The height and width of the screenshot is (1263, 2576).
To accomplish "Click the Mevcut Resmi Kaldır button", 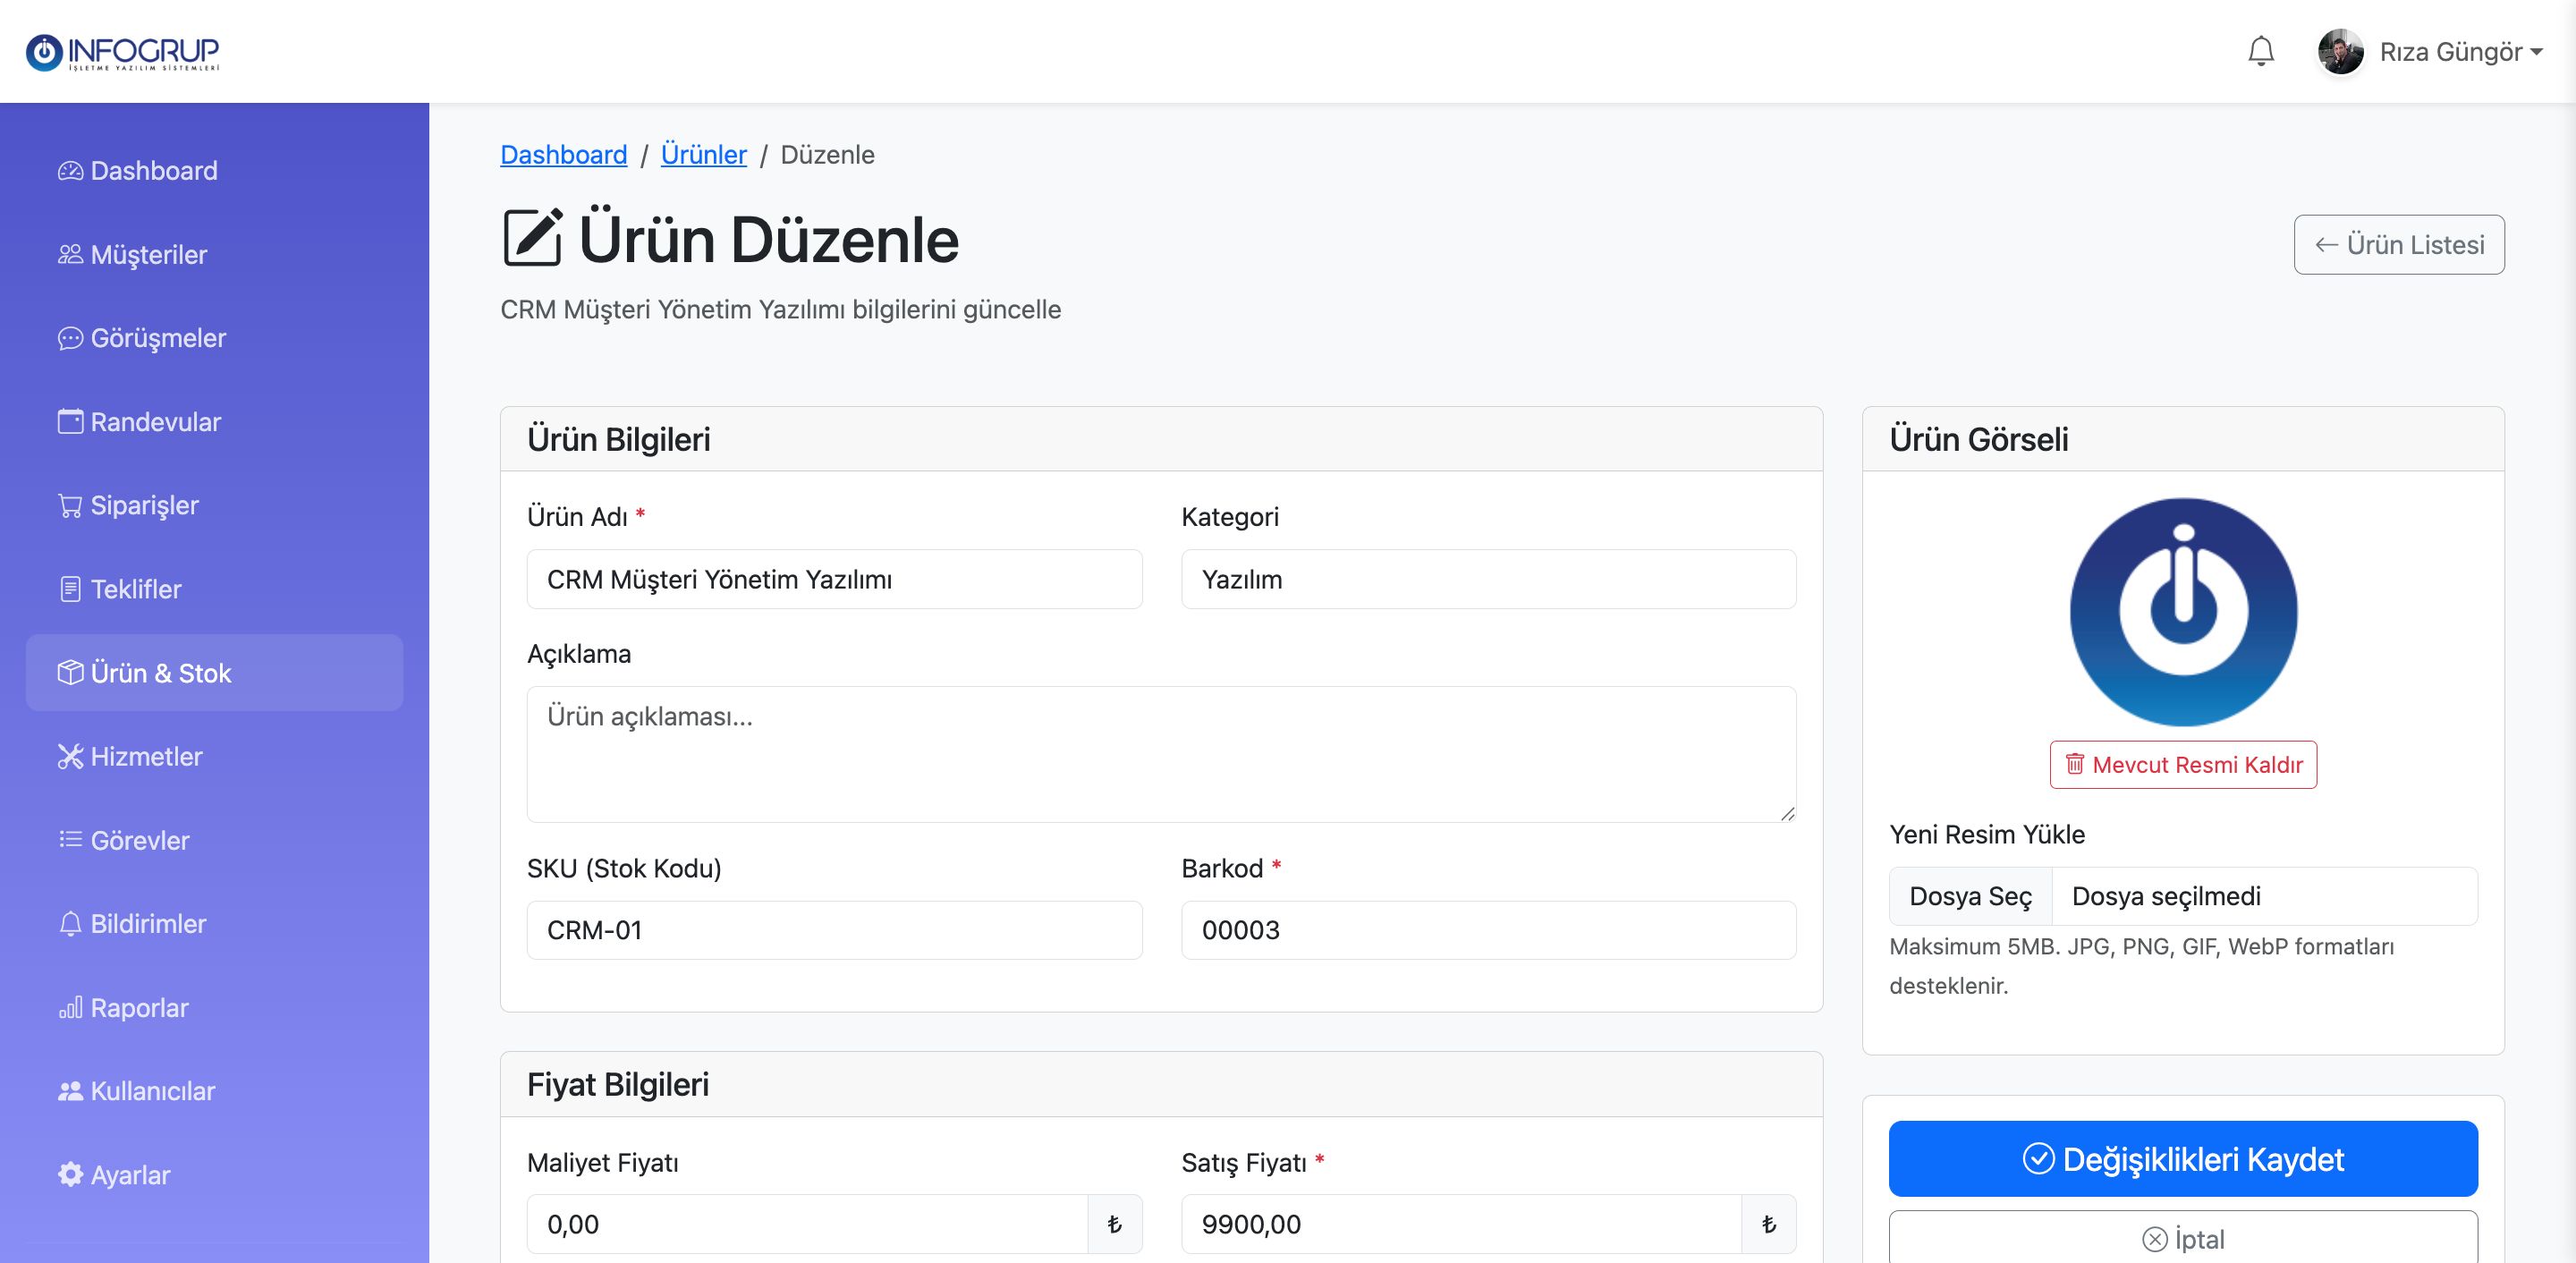I will pyautogui.click(x=2182, y=765).
